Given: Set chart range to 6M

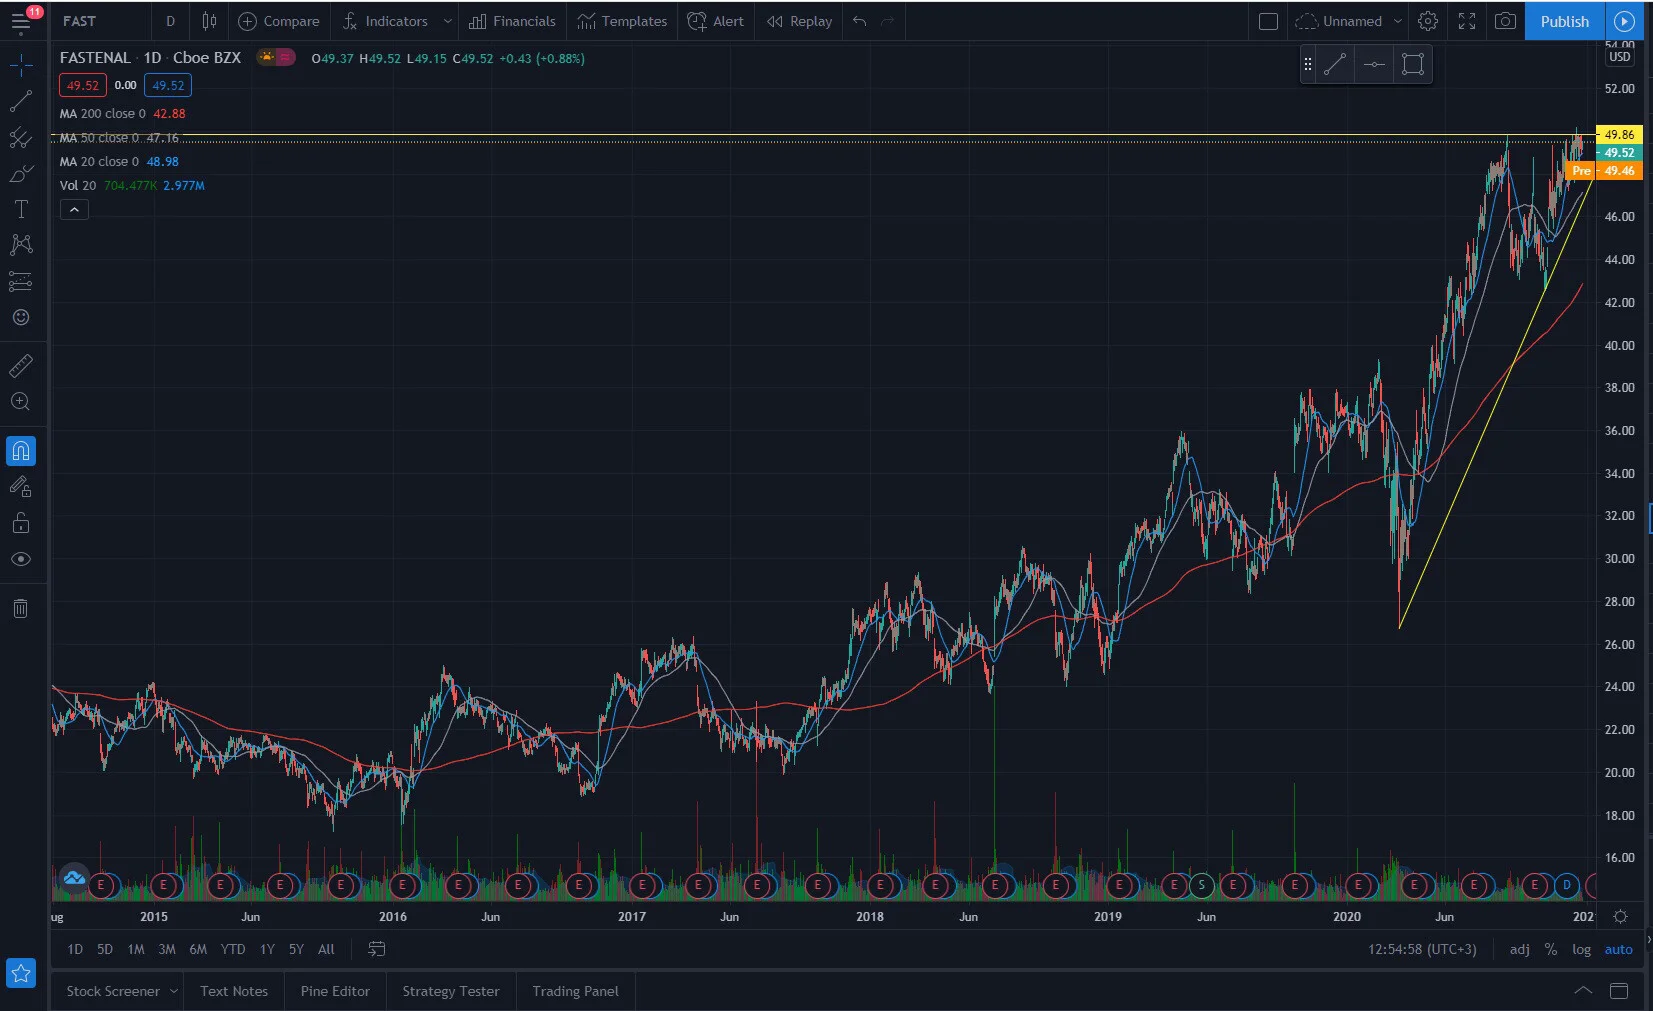Looking at the screenshot, I should tap(198, 949).
